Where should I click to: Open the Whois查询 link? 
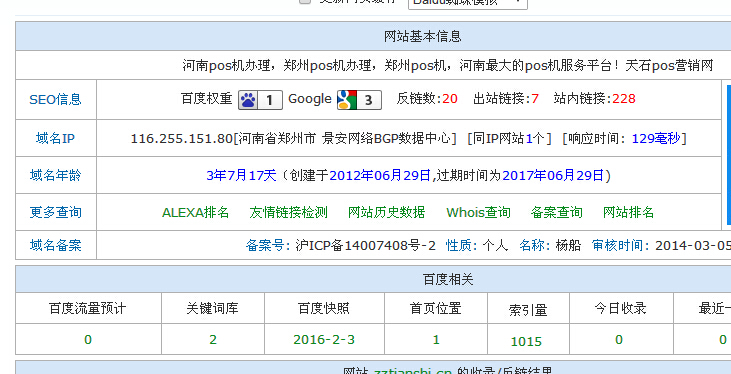[x=478, y=213]
